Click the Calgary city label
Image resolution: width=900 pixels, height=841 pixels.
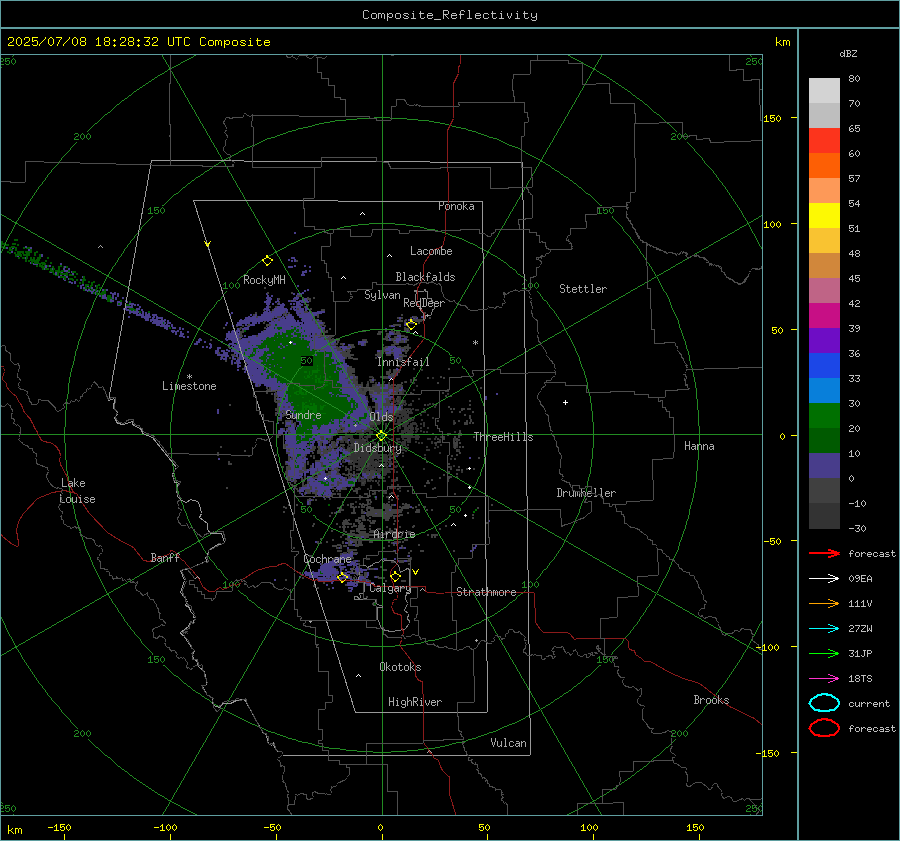[x=390, y=588]
